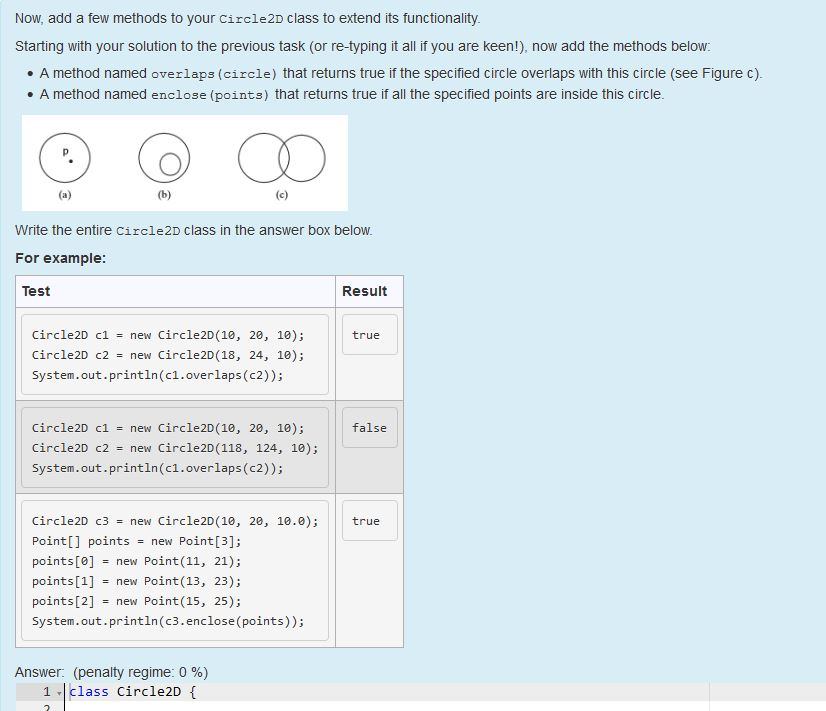
Task: Click the false result cell
Action: pyautogui.click(x=370, y=428)
